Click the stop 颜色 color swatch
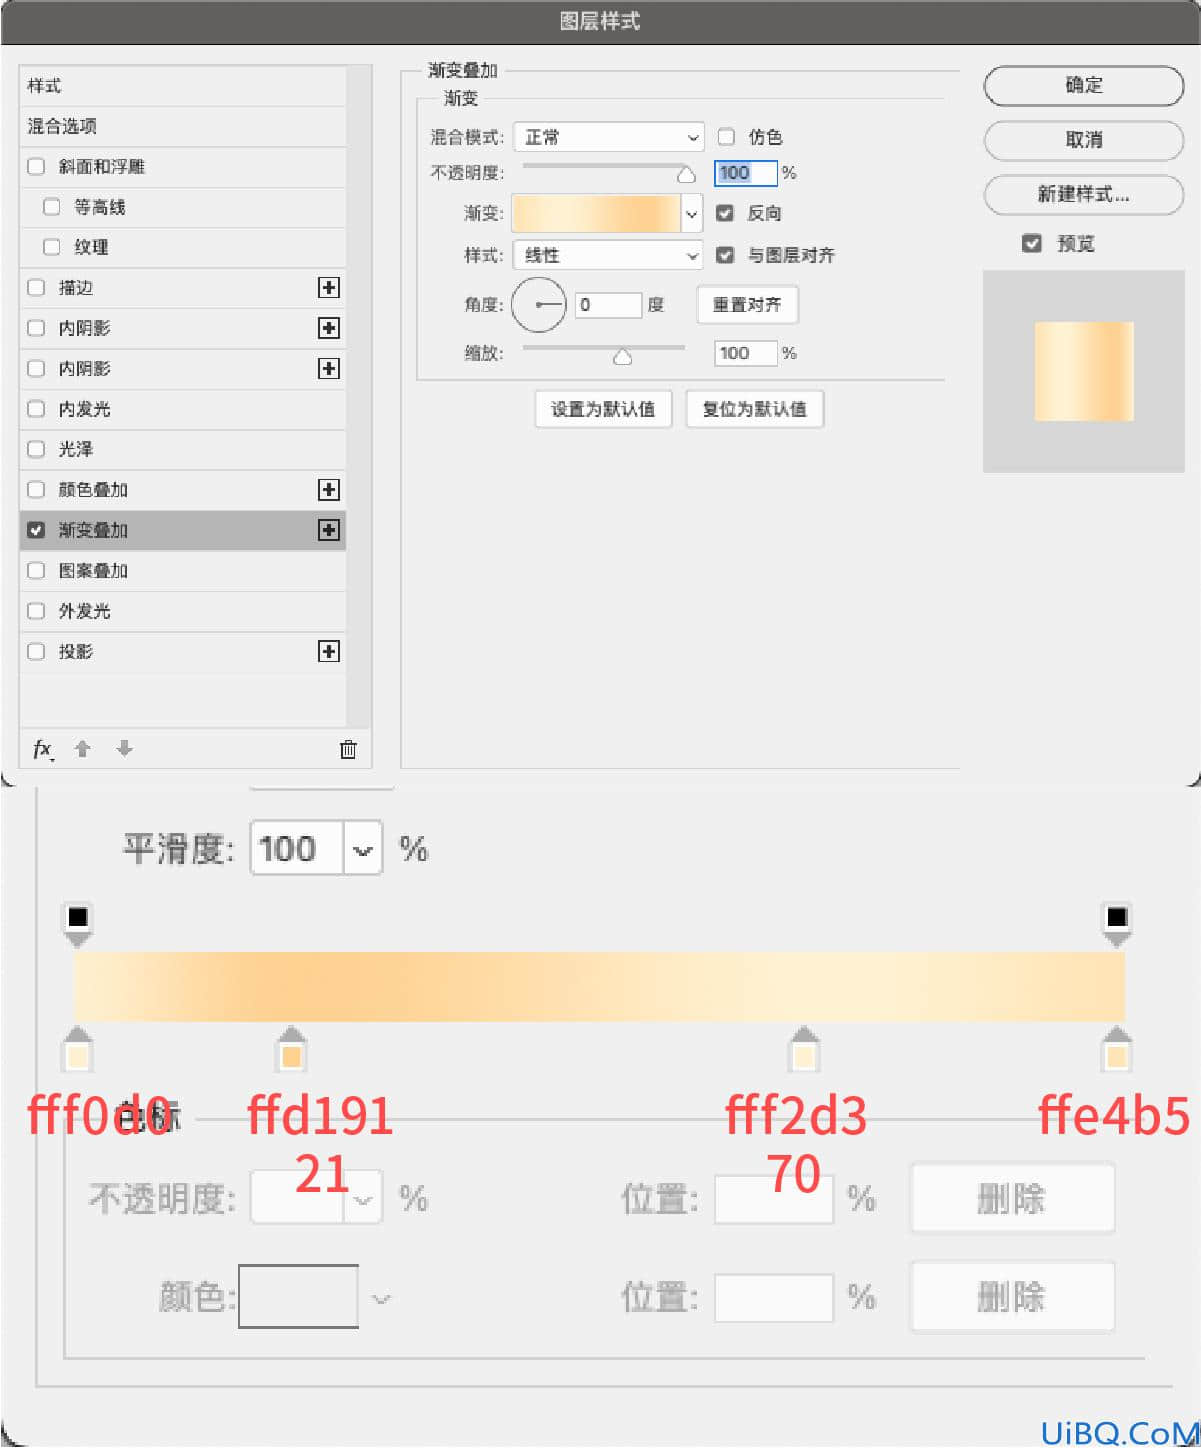Image resolution: width=1201 pixels, height=1448 pixels. point(298,1297)
